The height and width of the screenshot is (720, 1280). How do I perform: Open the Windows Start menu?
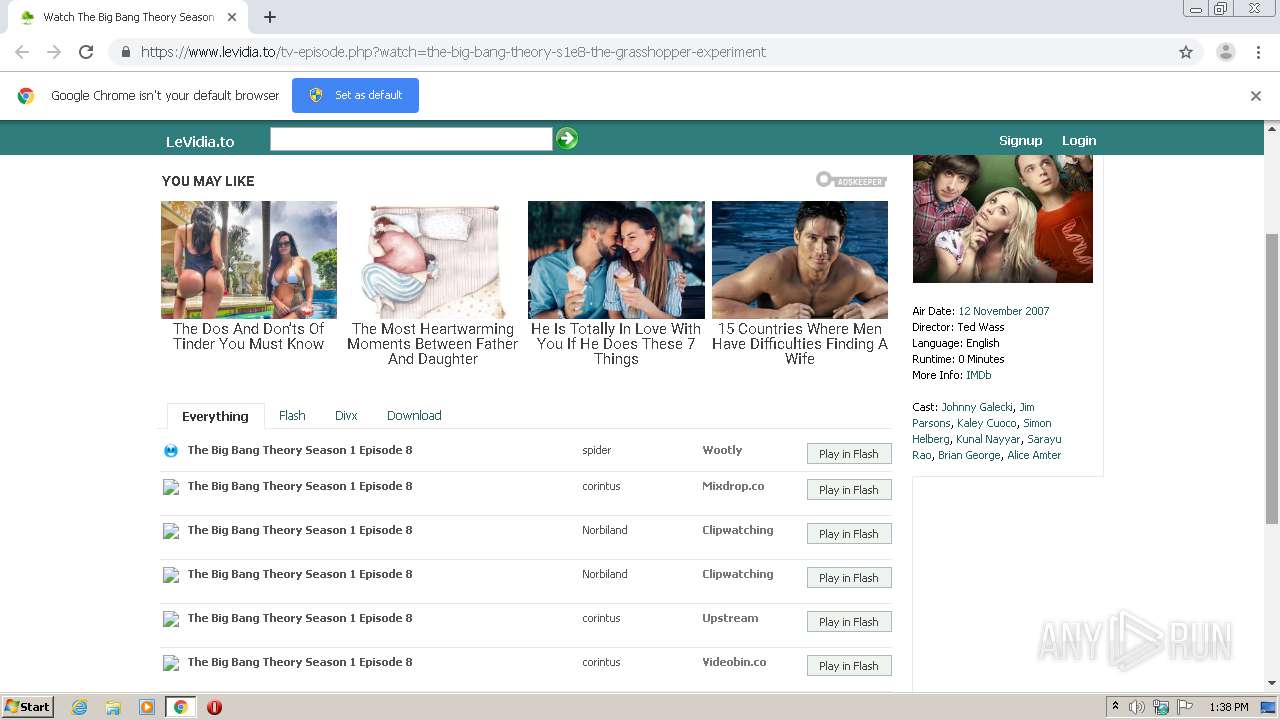(x=28, y=707)
